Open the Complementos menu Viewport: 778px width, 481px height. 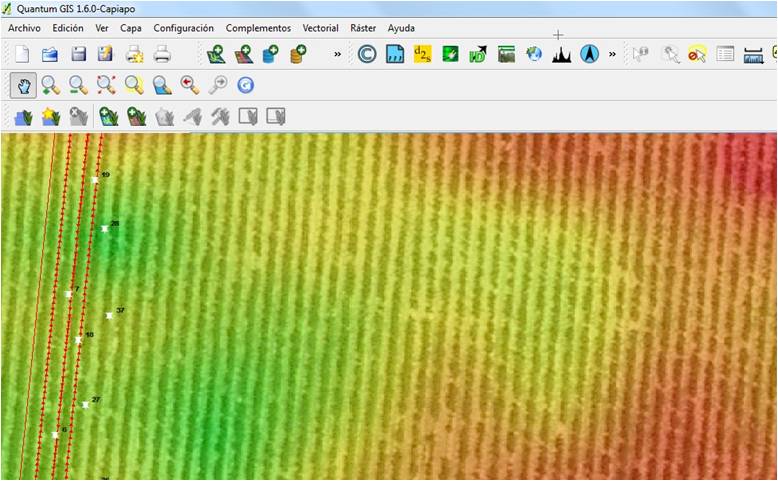click(x=258, y=28)
